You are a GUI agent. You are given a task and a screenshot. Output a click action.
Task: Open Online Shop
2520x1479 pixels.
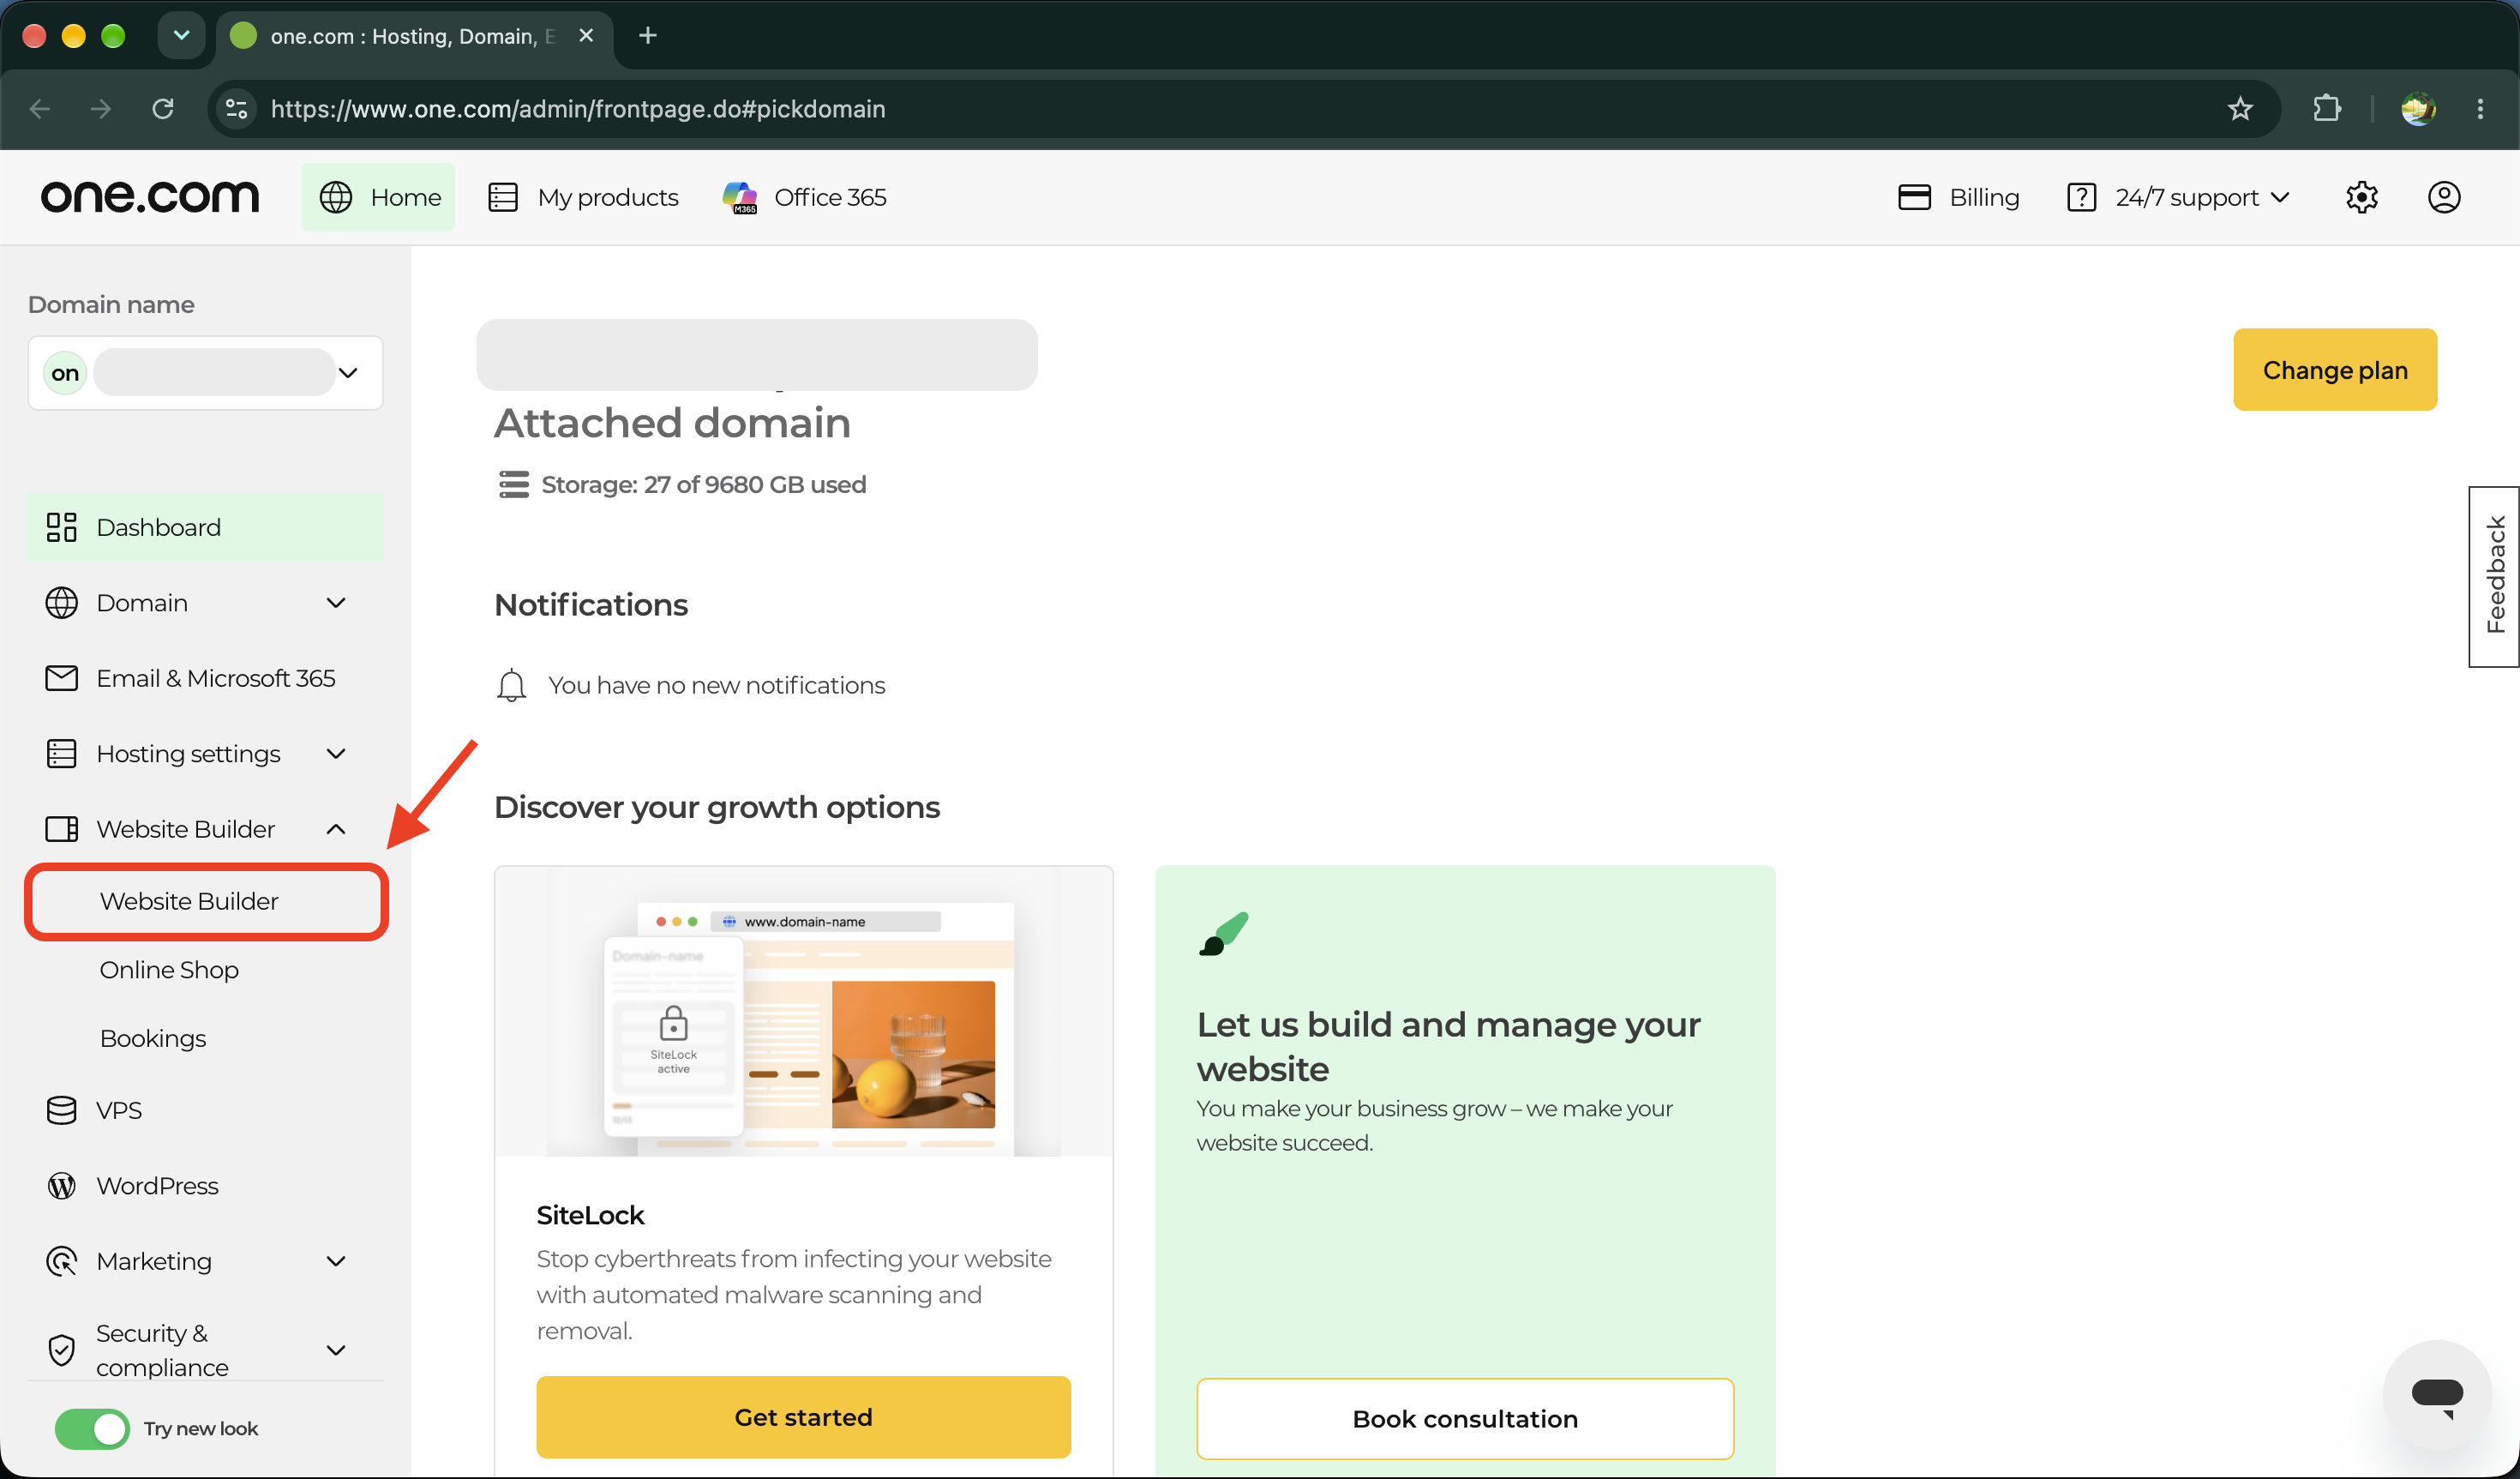(169, 970)
